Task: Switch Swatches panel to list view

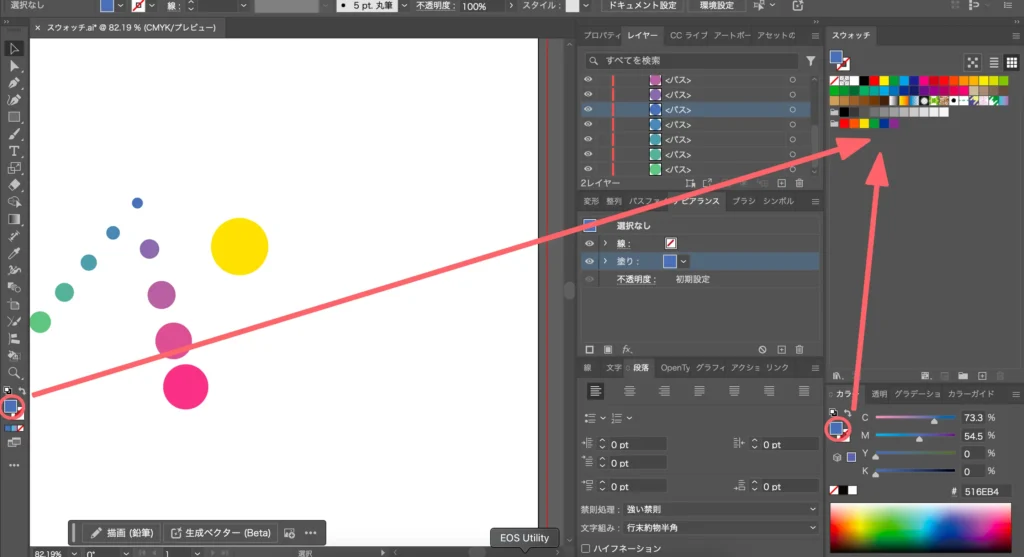Action: tap(994, 62)
